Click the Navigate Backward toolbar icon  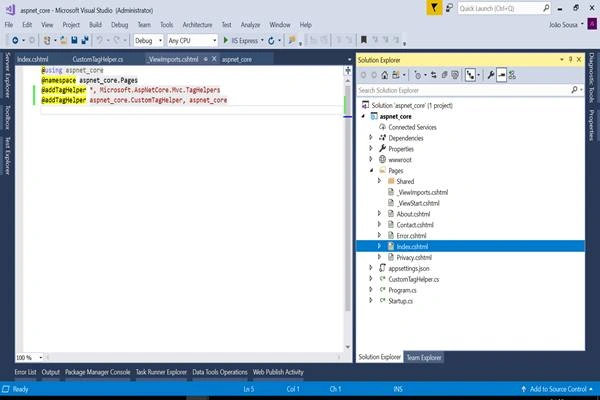click(x=15, y=40)
